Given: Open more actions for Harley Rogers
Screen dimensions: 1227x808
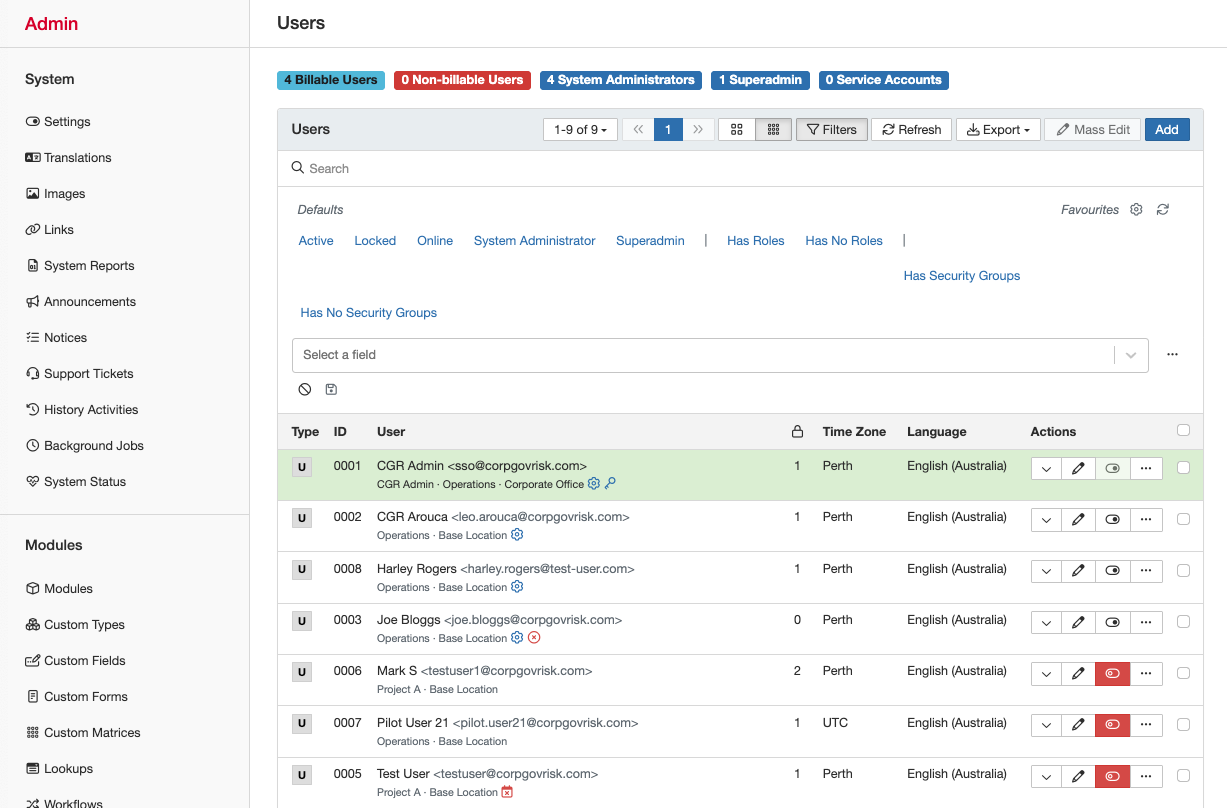Looking at the screenshot, I should pos(1146,571).
